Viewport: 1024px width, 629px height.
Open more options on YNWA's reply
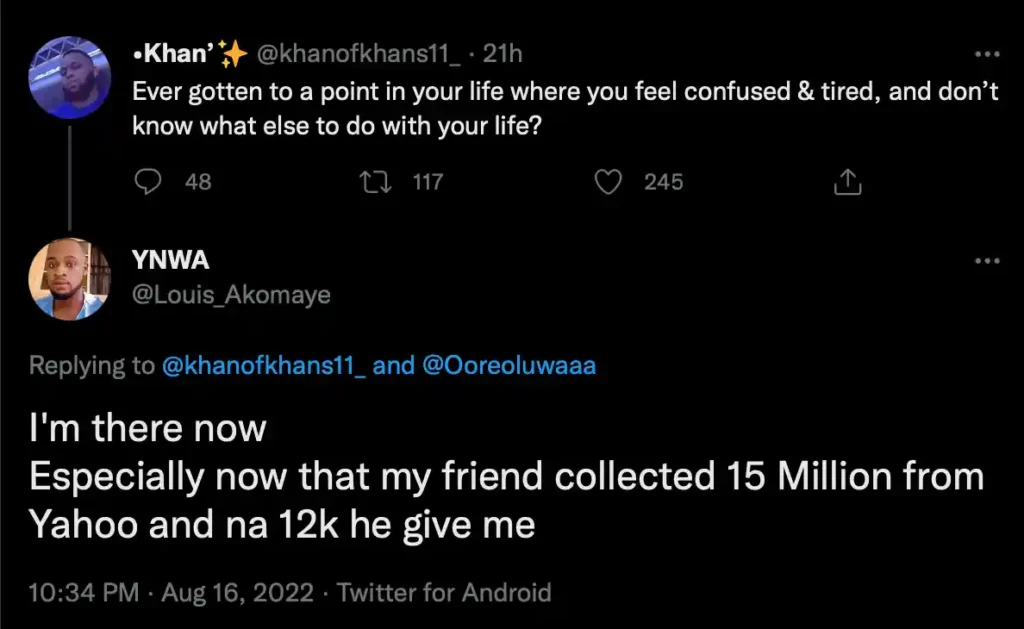point(987,261)
